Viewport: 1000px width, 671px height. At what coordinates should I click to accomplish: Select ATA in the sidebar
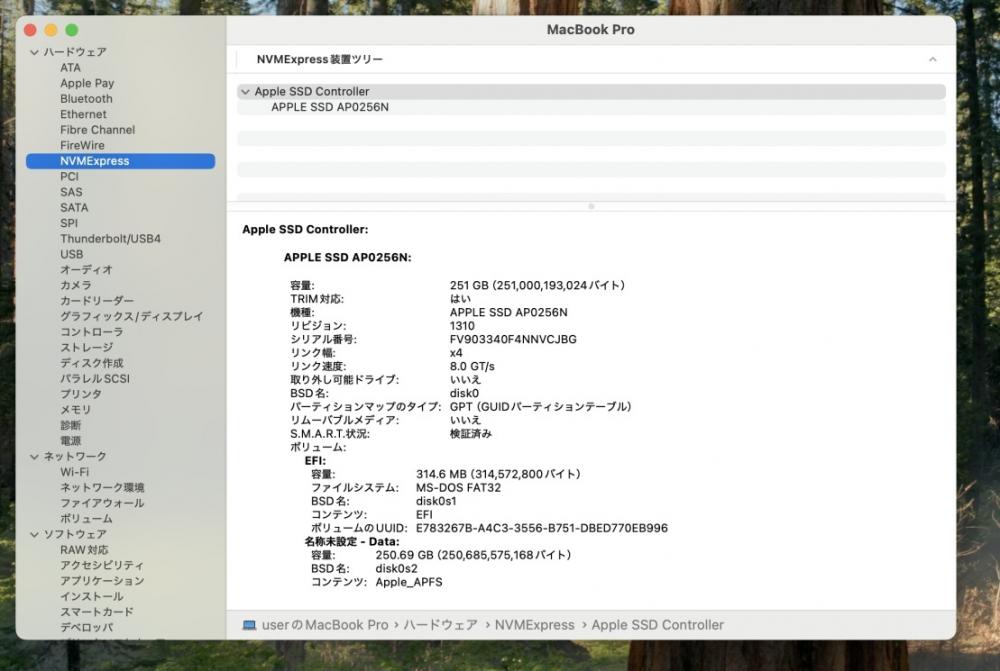click(70, 68)
